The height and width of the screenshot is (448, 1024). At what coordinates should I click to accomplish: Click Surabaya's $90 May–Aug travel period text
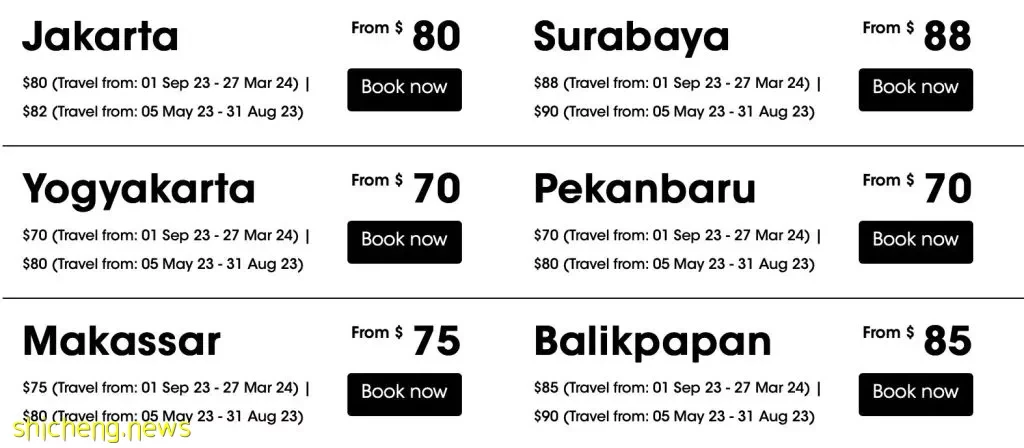[x=674, y=112]
